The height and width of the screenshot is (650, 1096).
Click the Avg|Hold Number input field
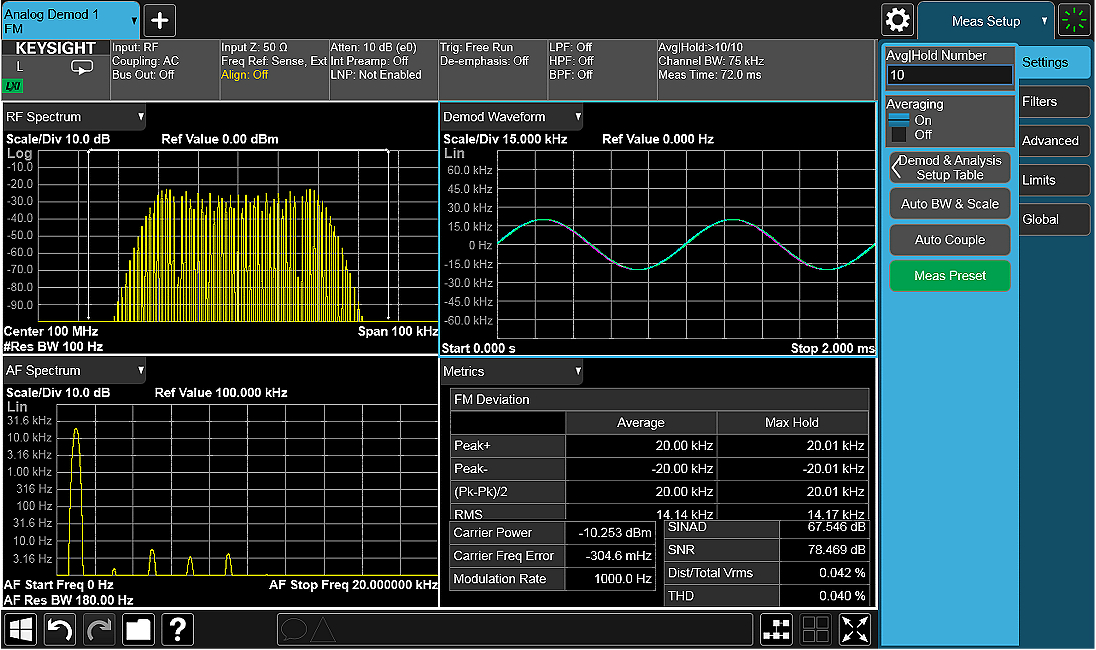coord(949,75)
